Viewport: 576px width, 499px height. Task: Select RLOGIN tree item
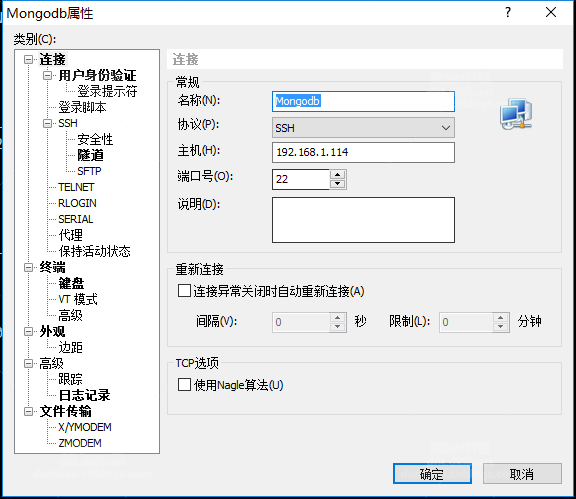point(78,203)
